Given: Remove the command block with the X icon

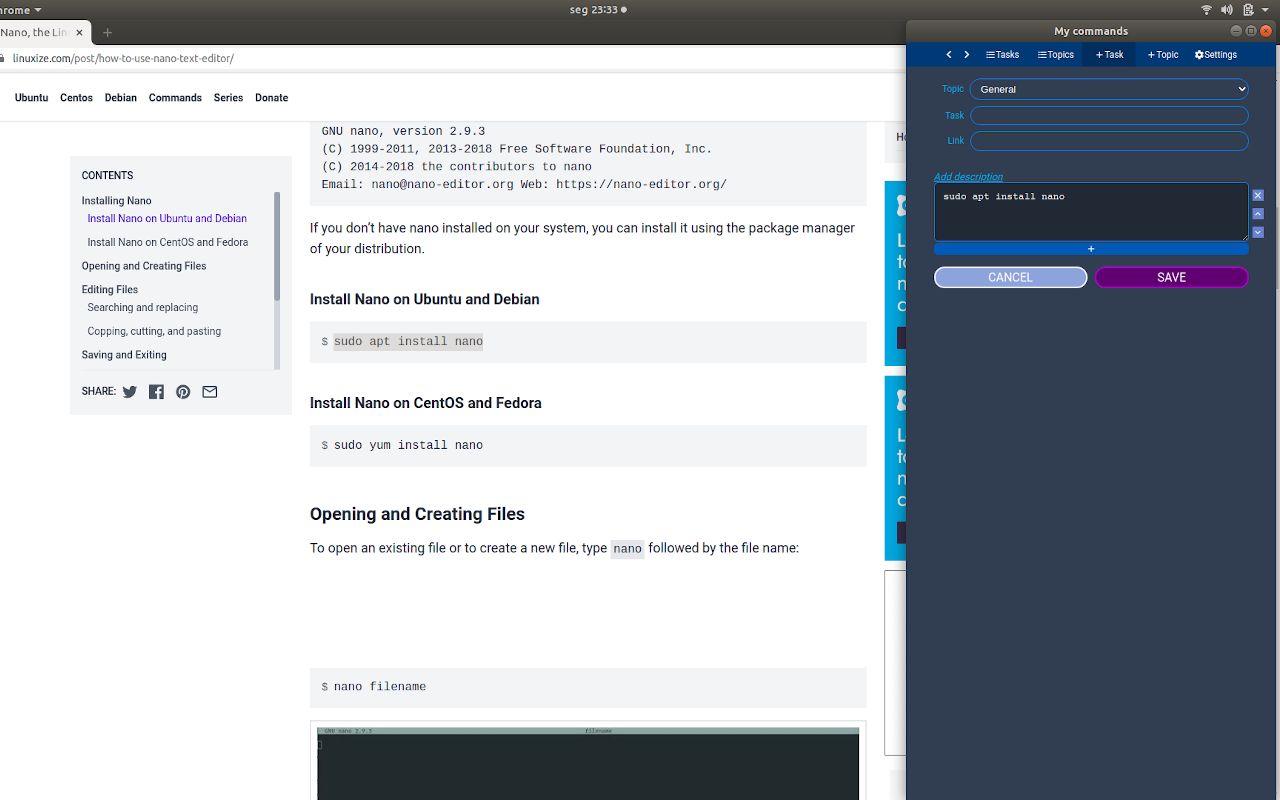Looking at the screenshot, I should pos(1258,195).
